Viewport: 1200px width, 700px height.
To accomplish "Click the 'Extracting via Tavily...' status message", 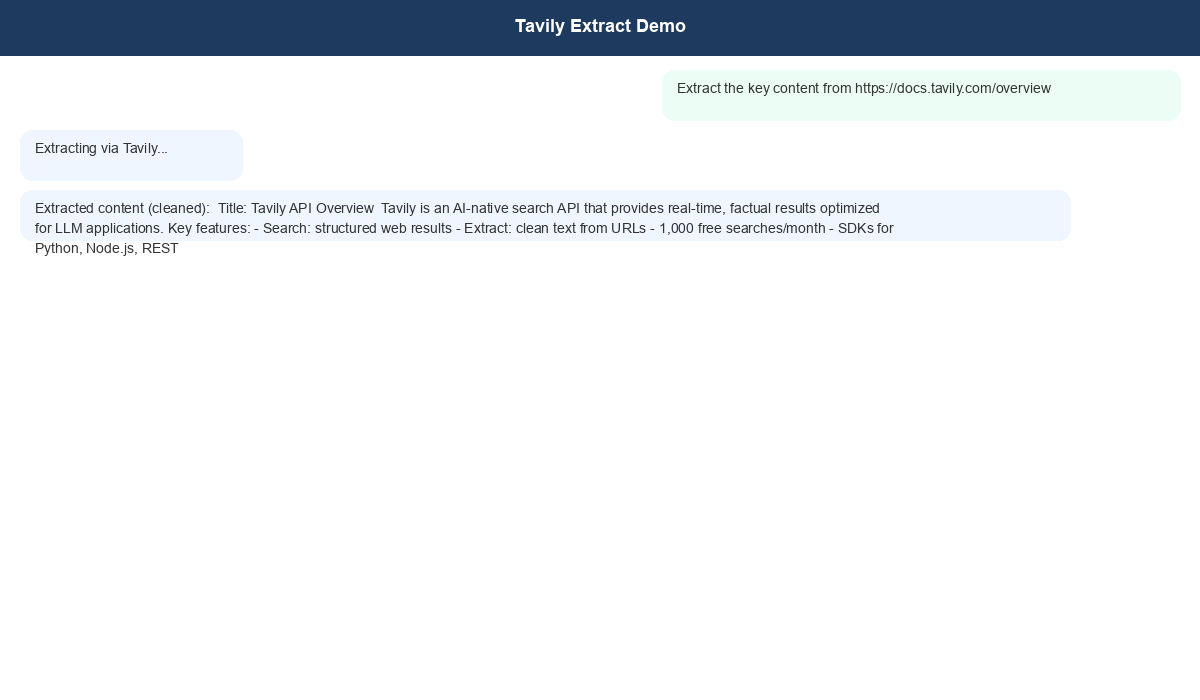I will [131, 155].
